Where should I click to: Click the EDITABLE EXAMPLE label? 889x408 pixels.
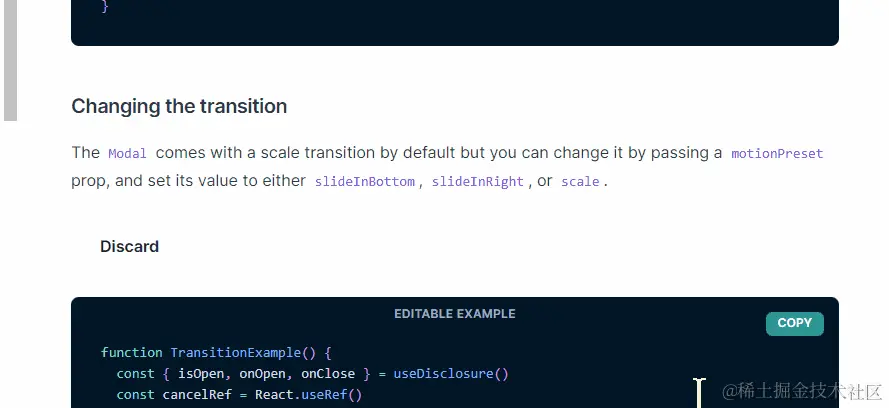coord(455,314)
